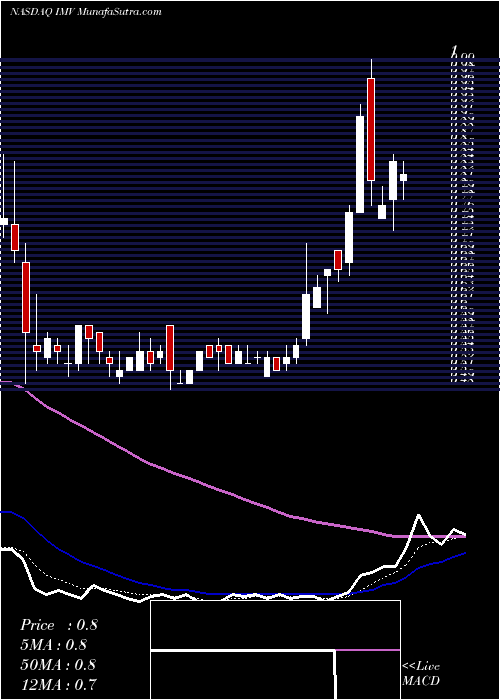Click the '<<Live MACD' label
Screen dimensions: 500x700
pos(421,673)
